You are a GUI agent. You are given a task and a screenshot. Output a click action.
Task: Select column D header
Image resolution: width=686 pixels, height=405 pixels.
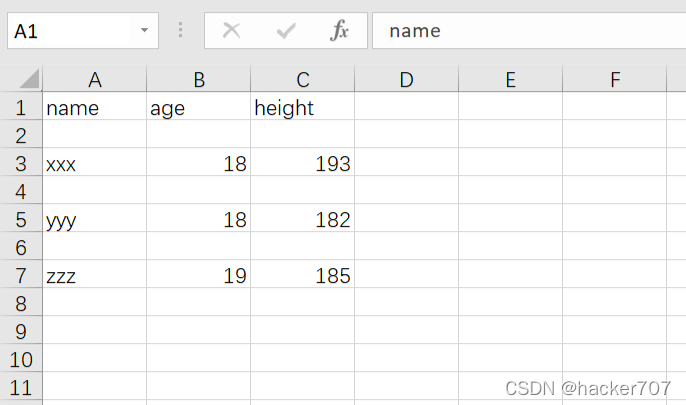(406, 80)
